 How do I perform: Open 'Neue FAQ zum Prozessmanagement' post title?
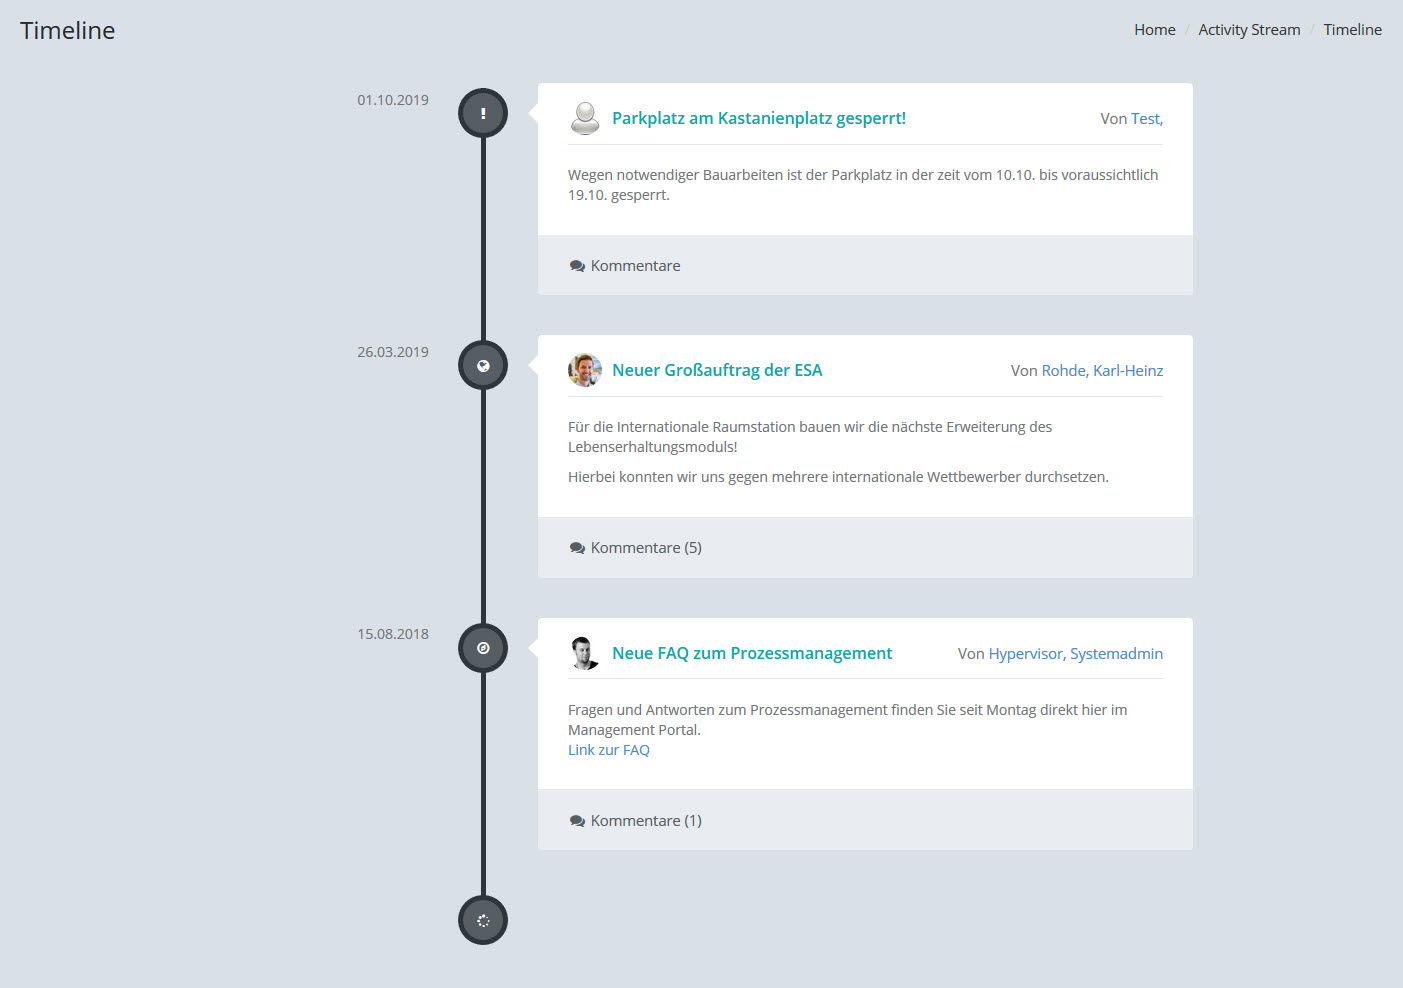pos(752,653)
